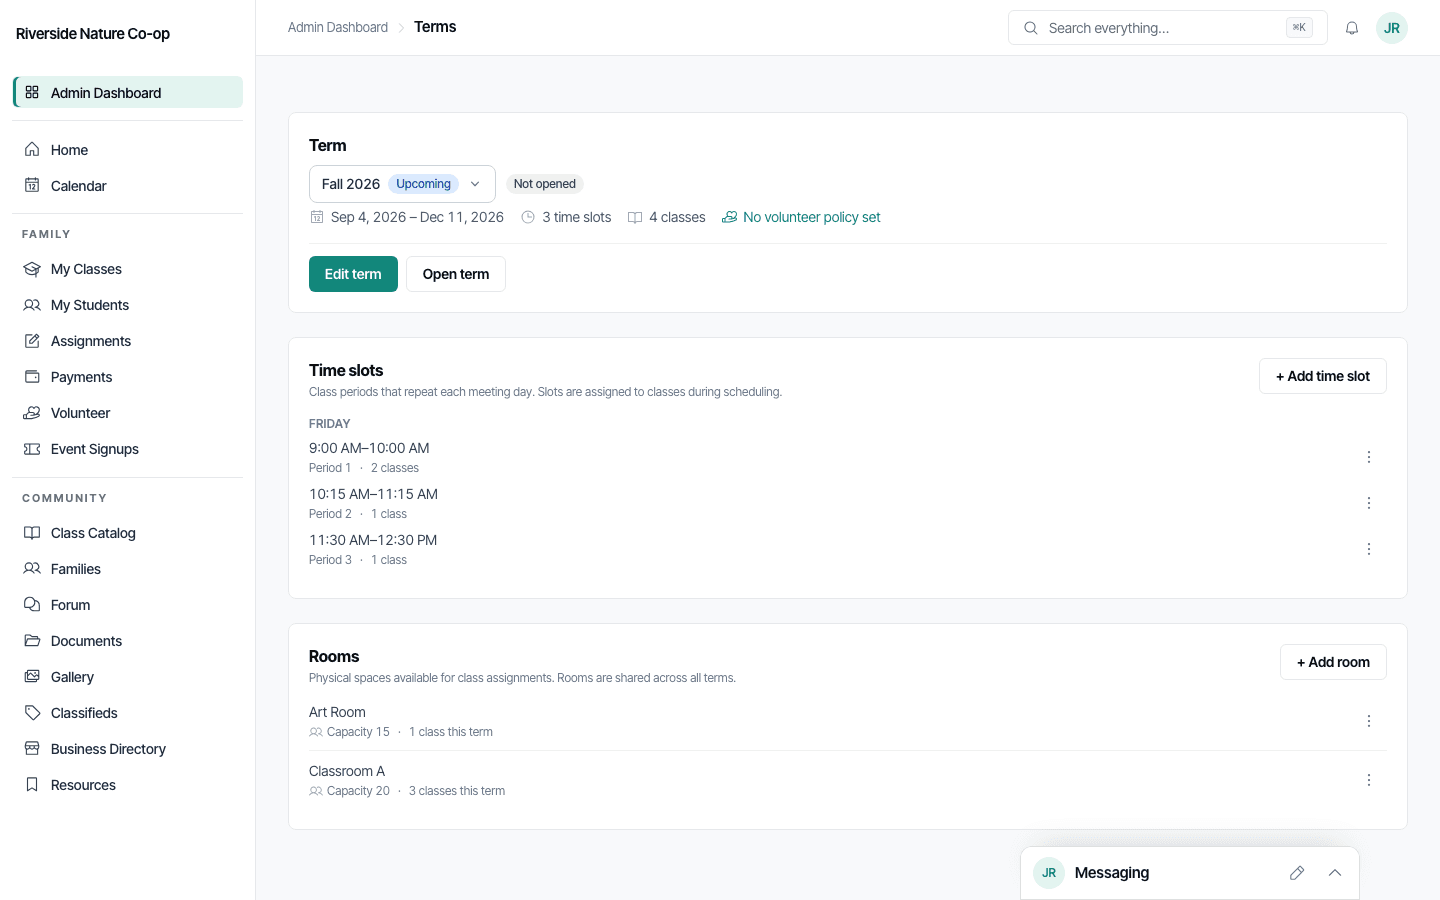Click the Art Room row name
Image resolution: width=1440 pixels, height=900 pixels.
[x=337, y=712]
